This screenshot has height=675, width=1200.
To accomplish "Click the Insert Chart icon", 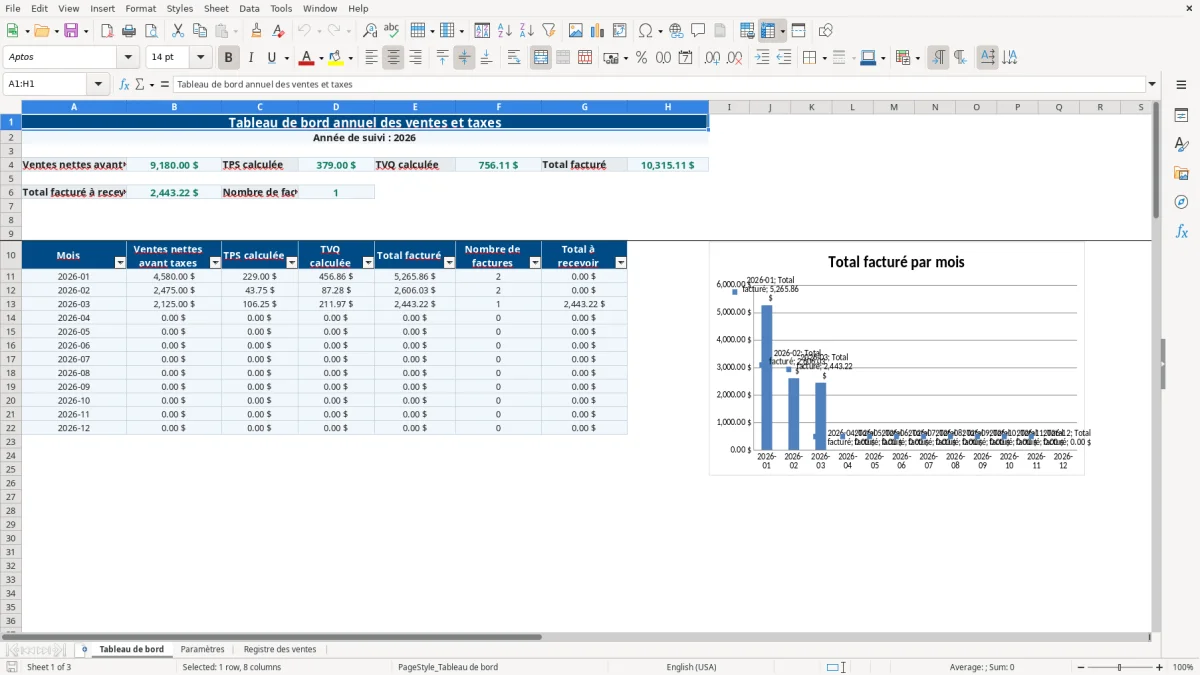I will (598, 31).
